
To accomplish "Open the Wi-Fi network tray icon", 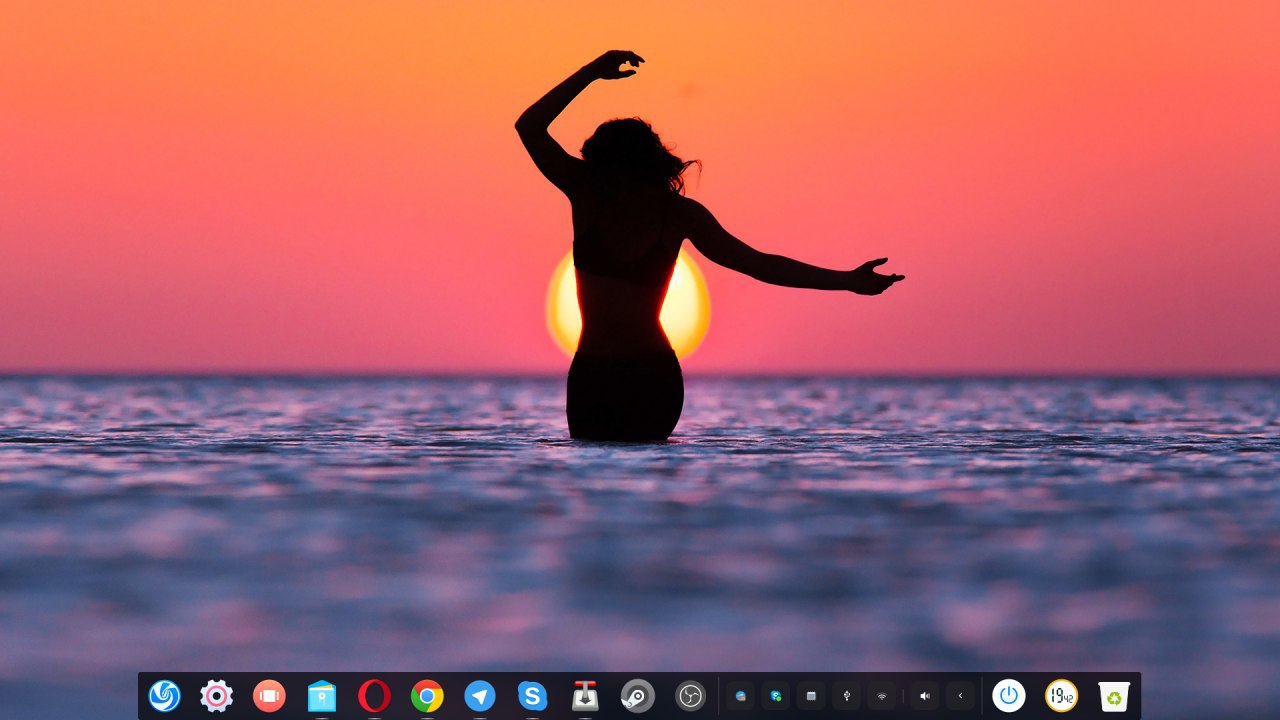I will 881,696.
